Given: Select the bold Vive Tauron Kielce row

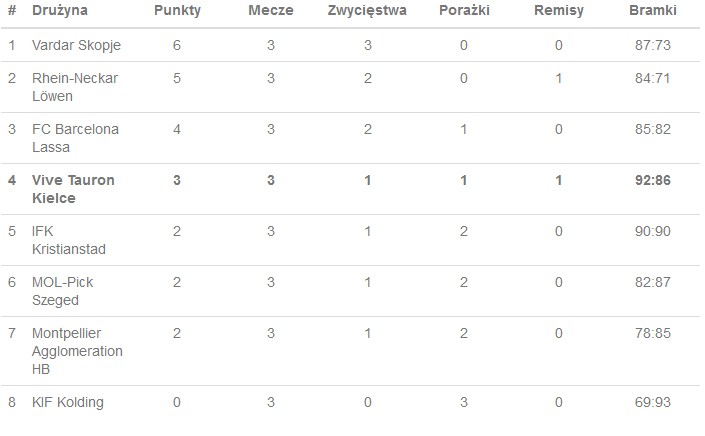Looking at the screenshot, I should pyautogui.click(x=351, y=189).
